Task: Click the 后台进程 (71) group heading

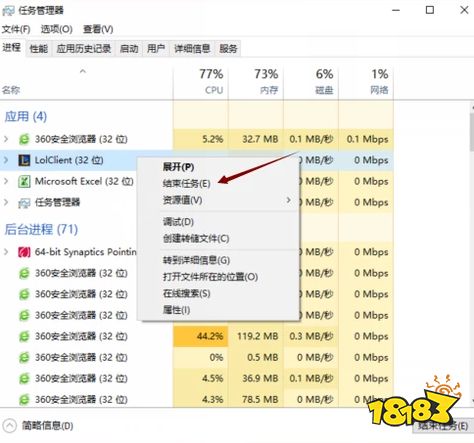Action: [41, 229]
